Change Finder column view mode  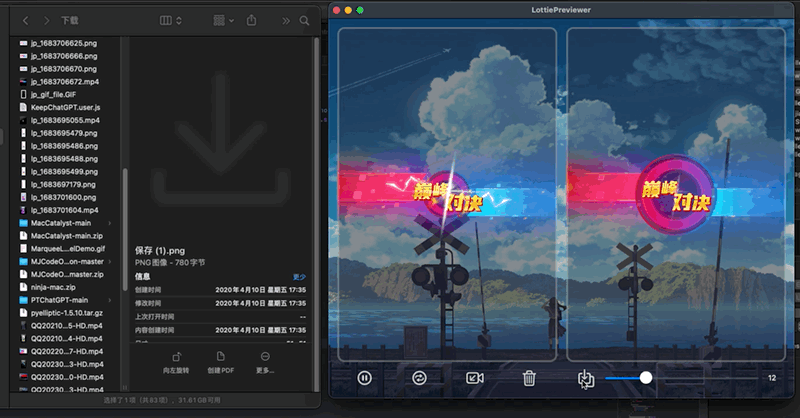tap(170, 20)
